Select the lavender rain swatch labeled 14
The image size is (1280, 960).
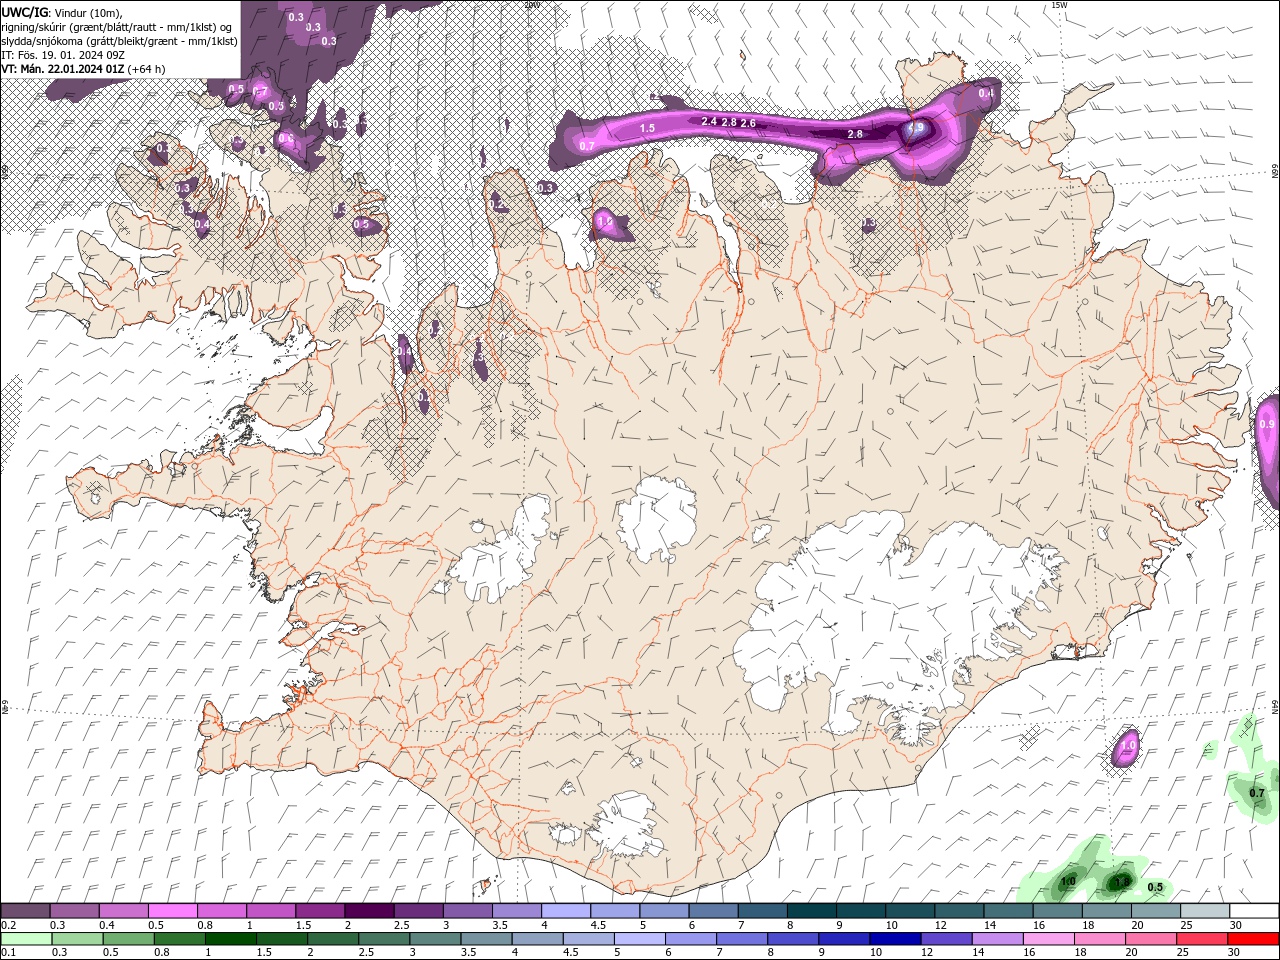pos(997,939)
